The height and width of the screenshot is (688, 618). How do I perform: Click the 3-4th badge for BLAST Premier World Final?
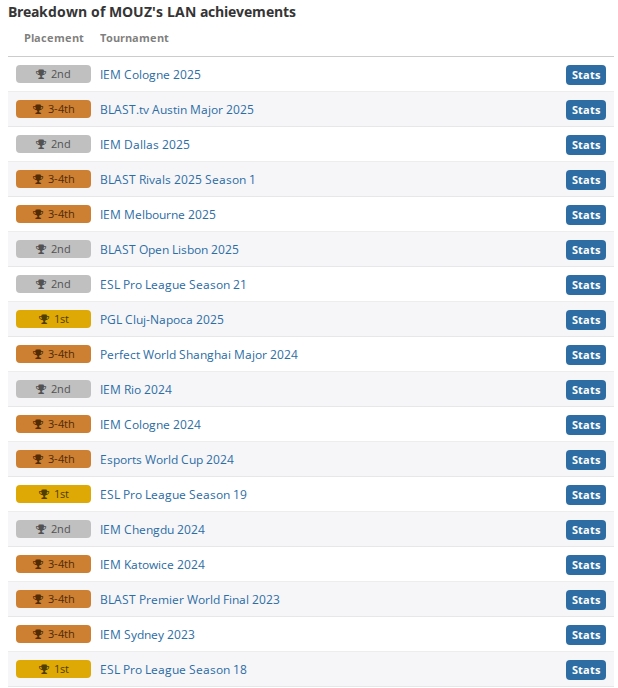click(x=54, y=599)
